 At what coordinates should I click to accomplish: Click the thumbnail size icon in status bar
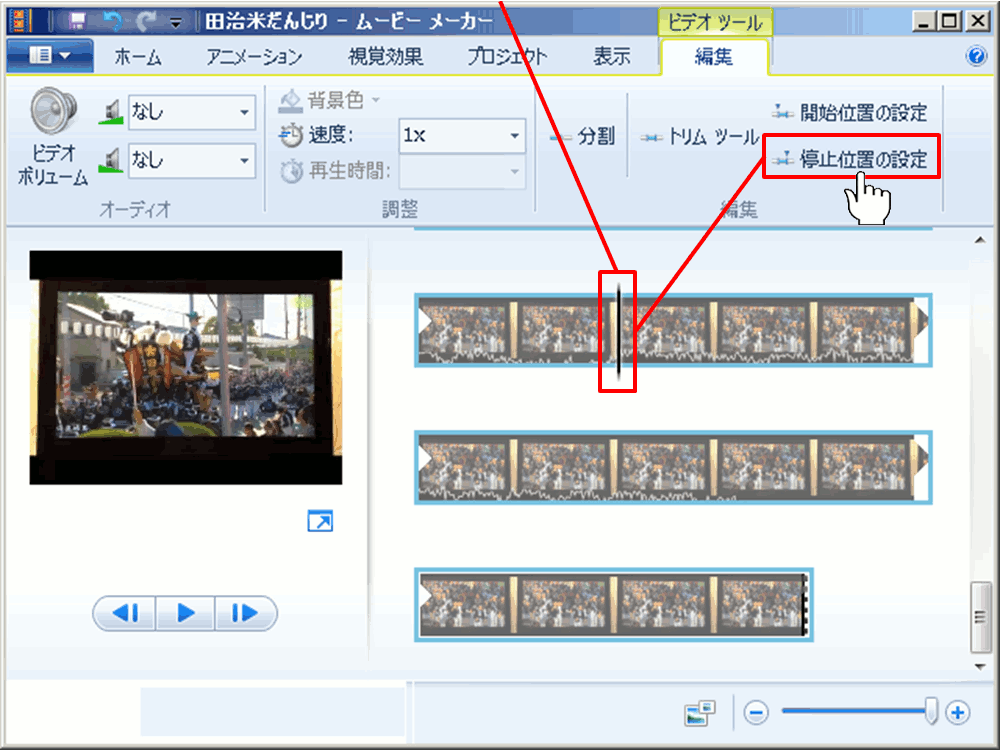pyautogui.click(x=700, y=713)
